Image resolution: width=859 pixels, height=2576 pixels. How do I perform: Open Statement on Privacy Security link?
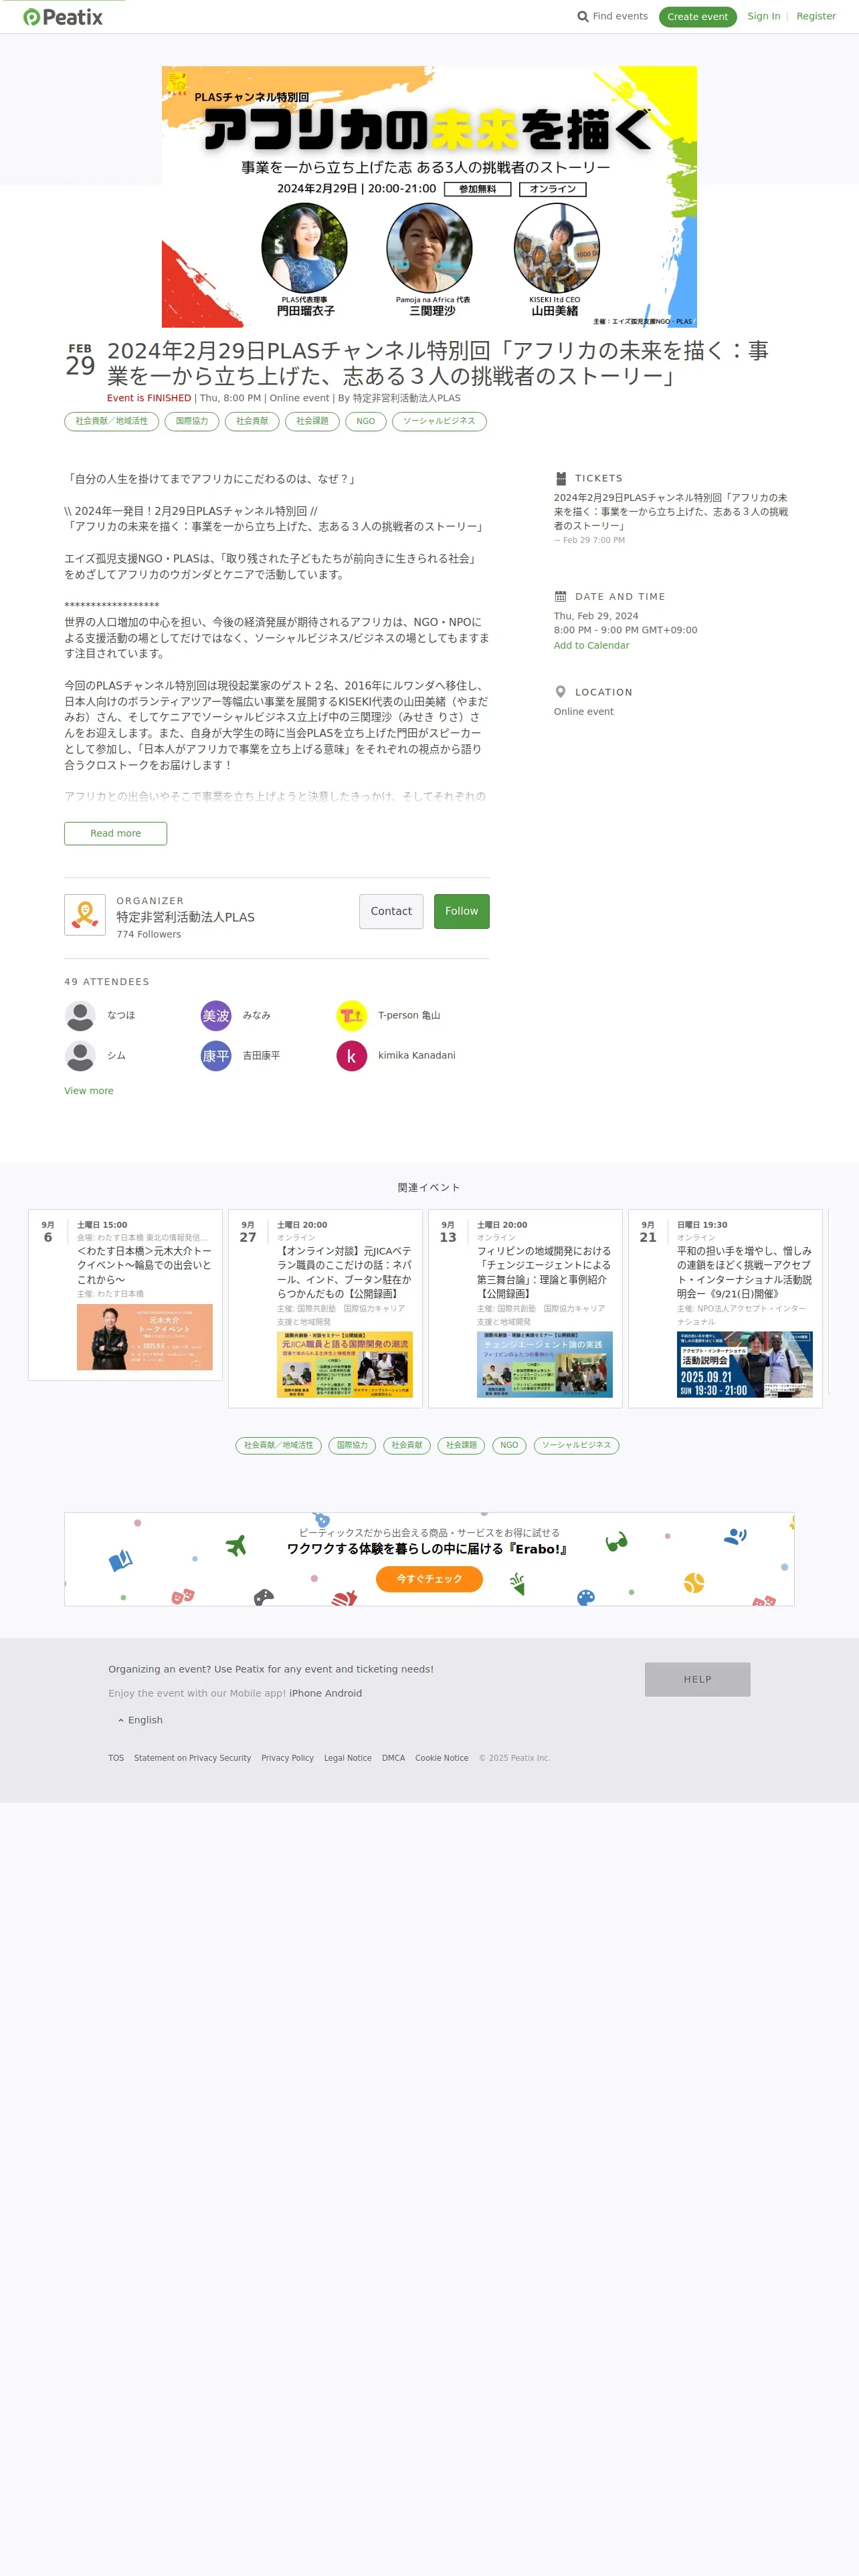(x=192, y=1758)
